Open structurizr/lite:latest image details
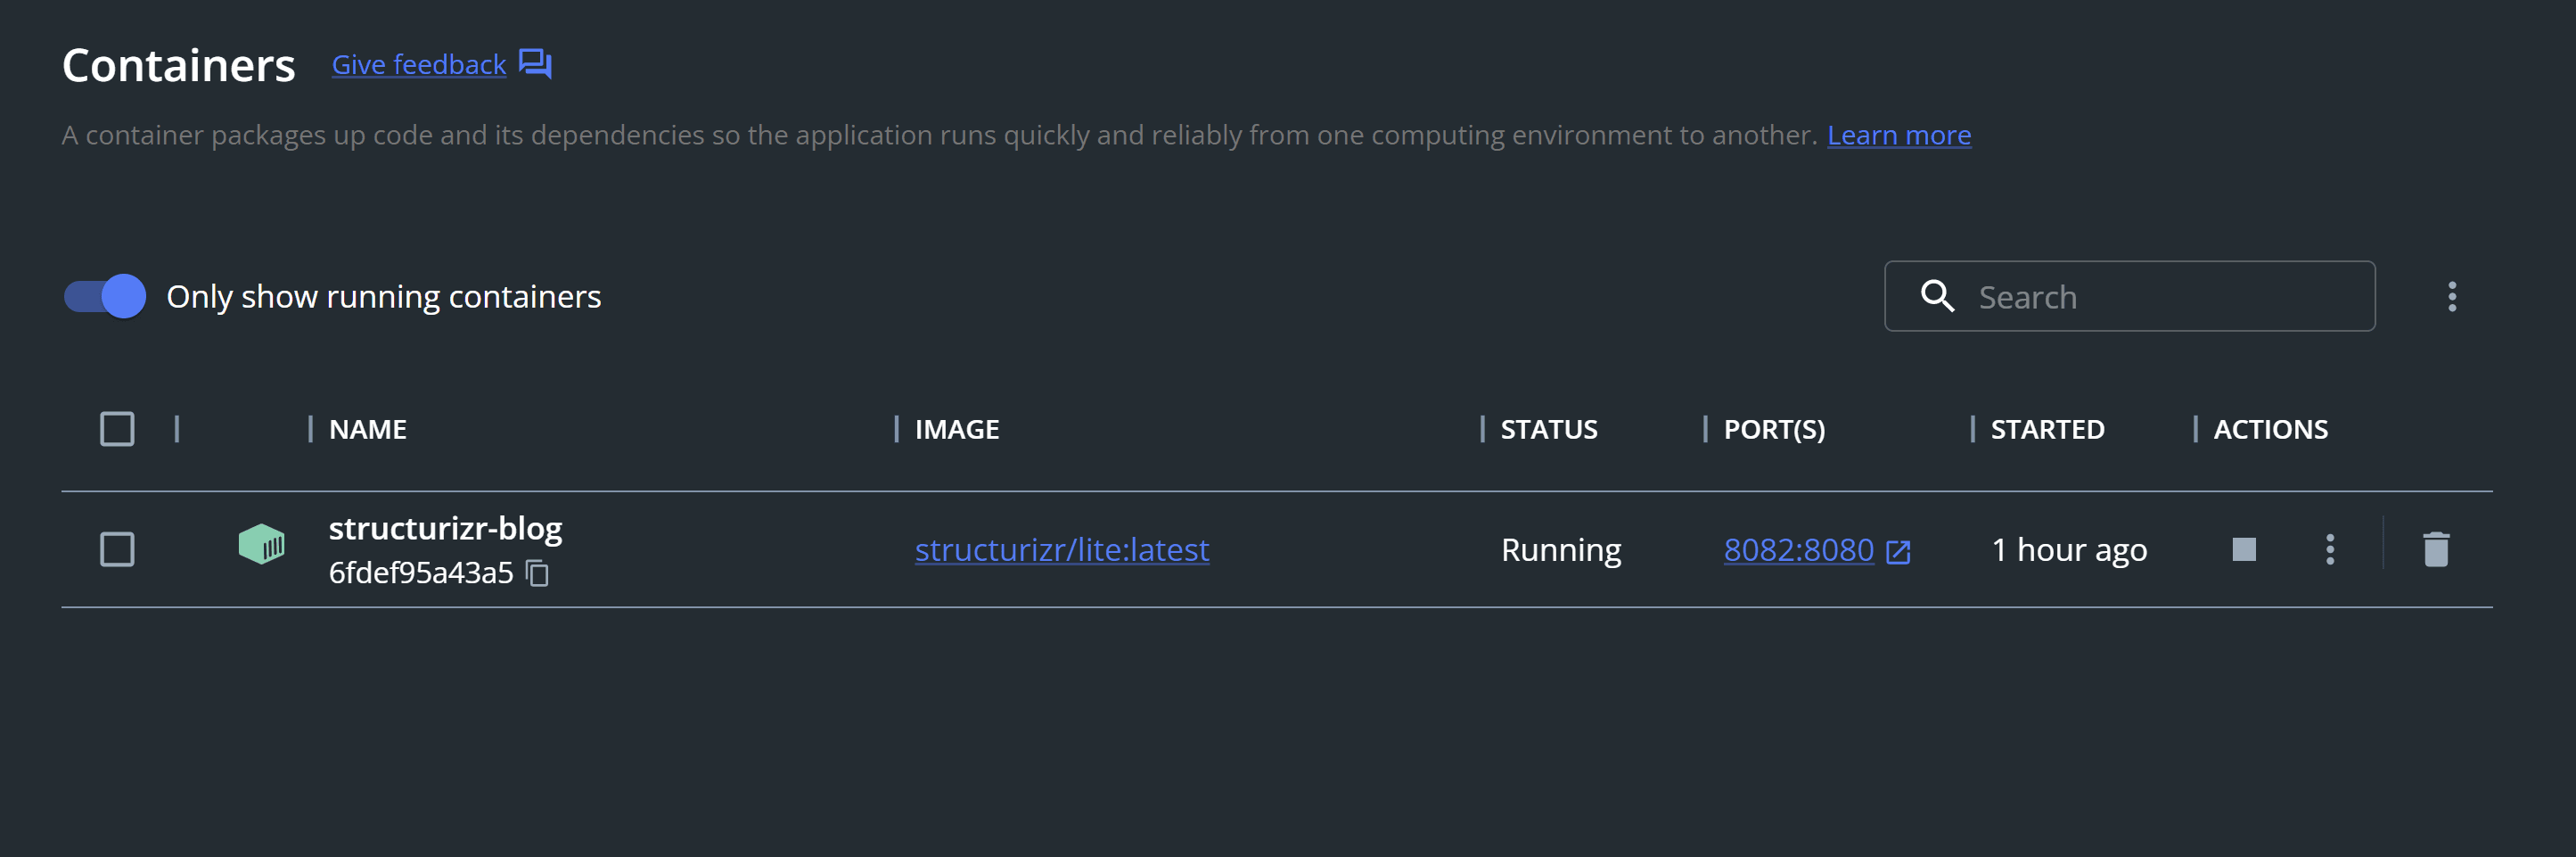This screenshot has height=857, width=2576. [1063, 549]
